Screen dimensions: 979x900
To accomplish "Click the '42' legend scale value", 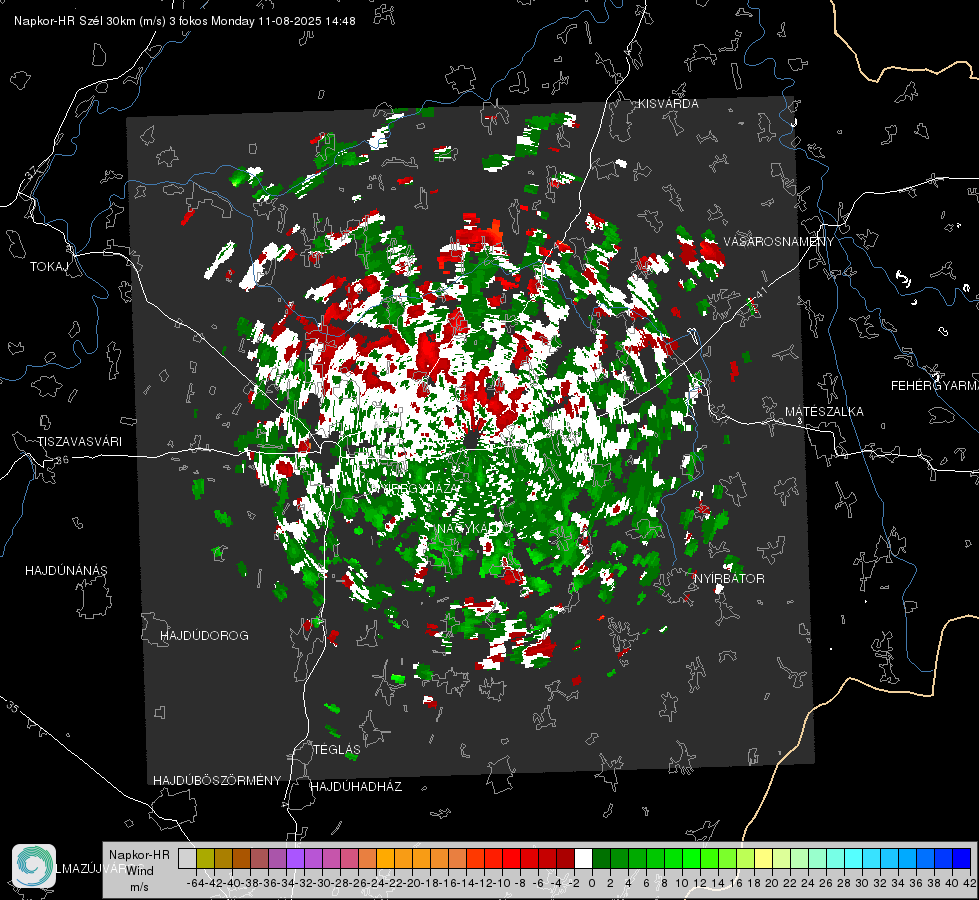I will click(970, 883).
